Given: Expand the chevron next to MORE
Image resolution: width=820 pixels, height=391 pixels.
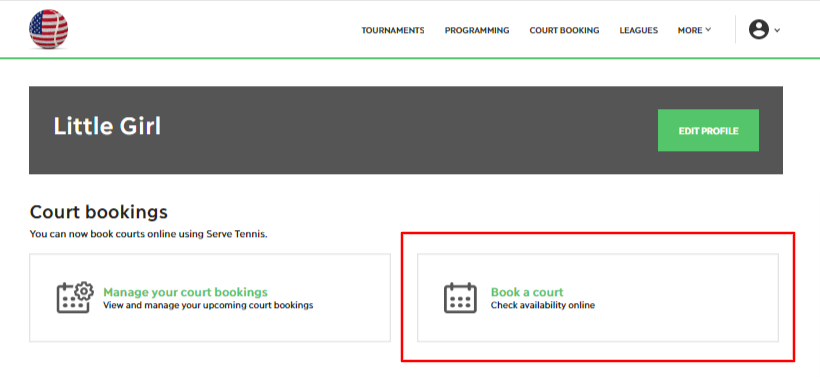Looking at the screenshot, I should (708, 30).
